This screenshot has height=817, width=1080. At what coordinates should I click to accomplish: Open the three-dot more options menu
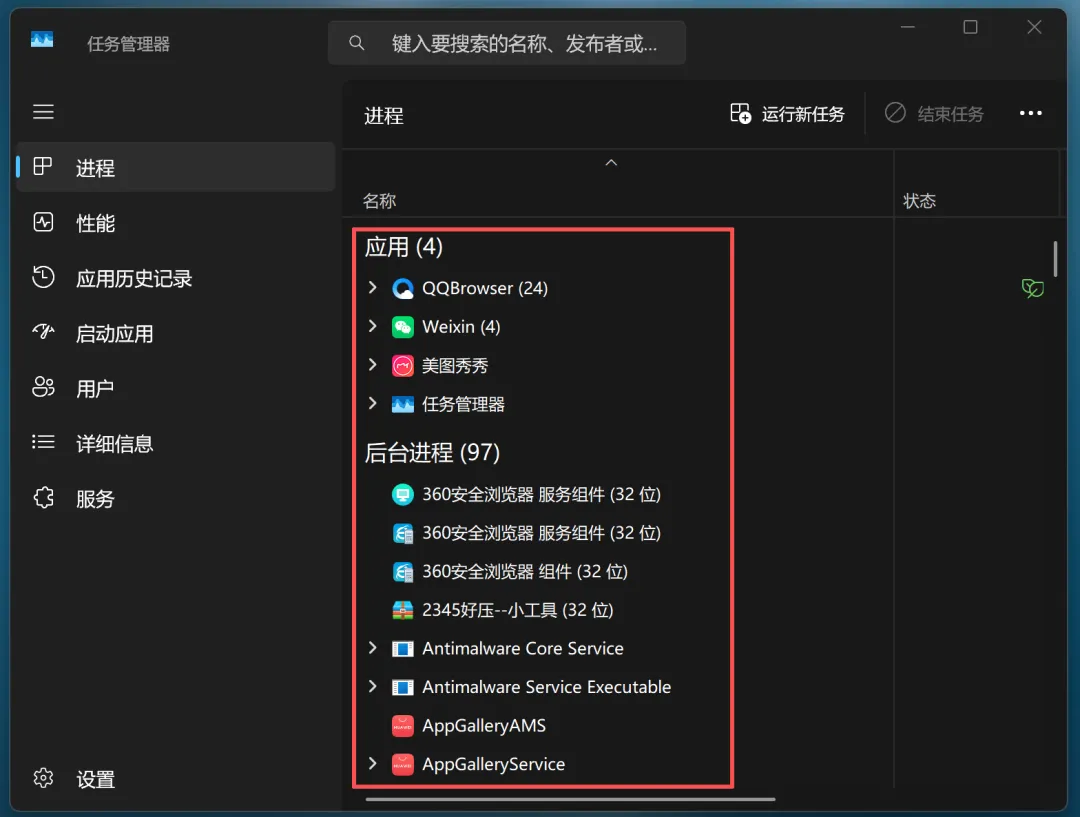click(1030, 113)
